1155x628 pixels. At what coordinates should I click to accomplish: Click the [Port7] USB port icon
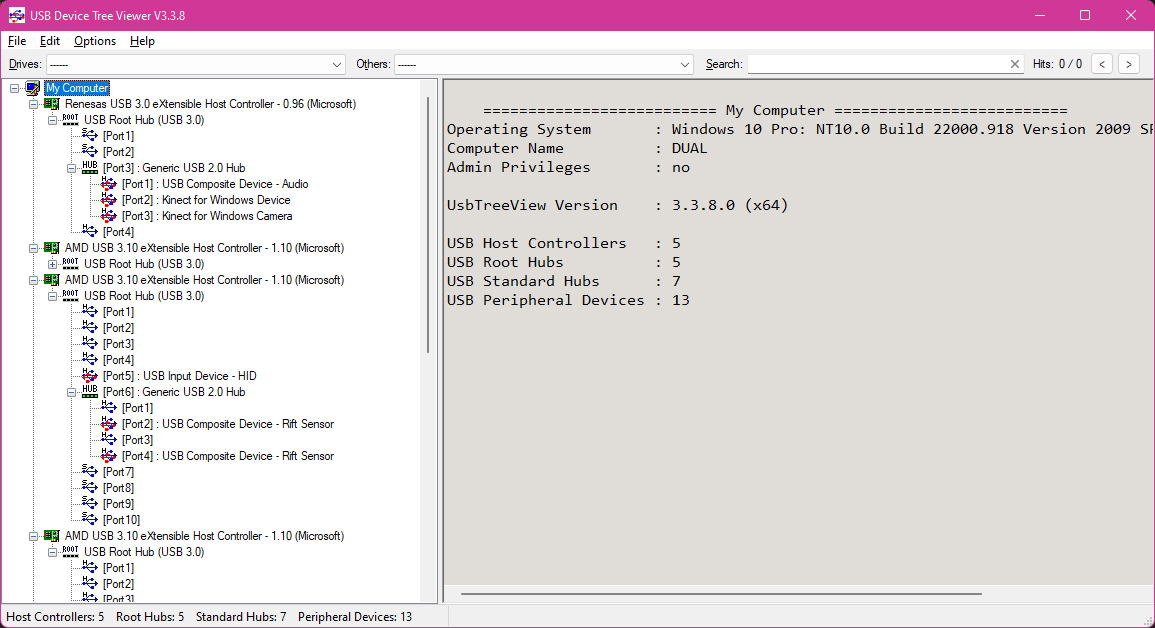point(89,471)
